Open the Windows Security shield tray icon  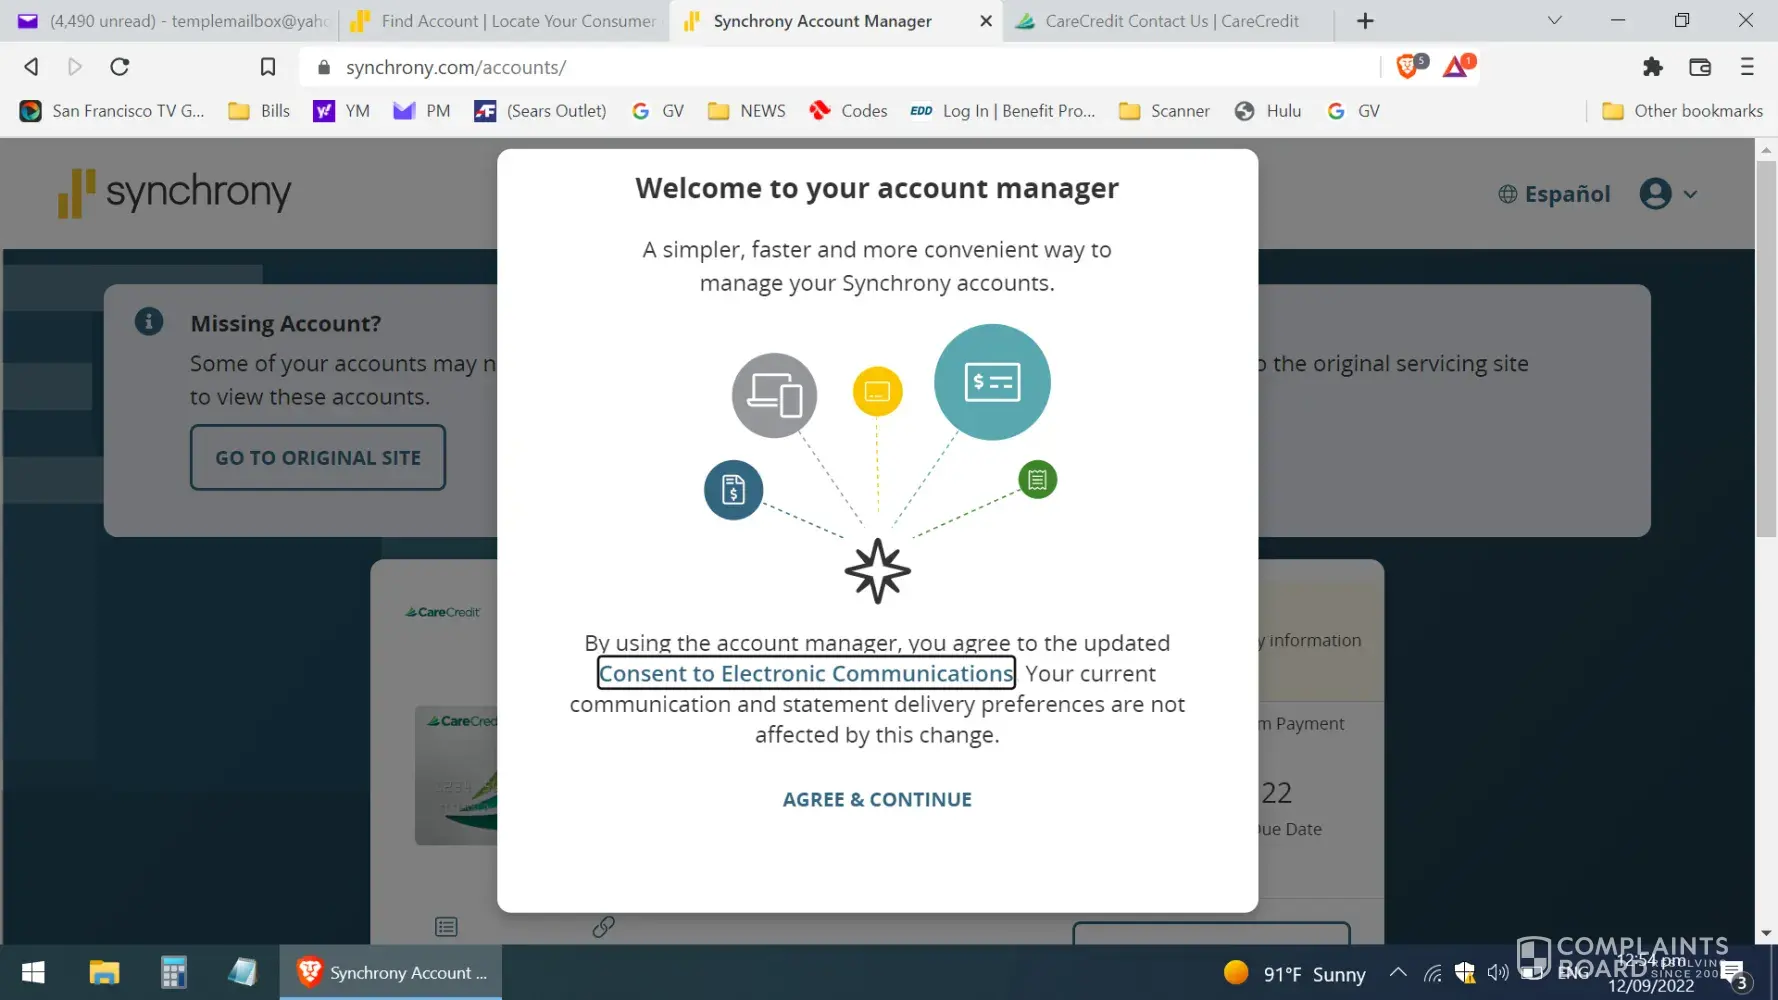point(1465,973)
